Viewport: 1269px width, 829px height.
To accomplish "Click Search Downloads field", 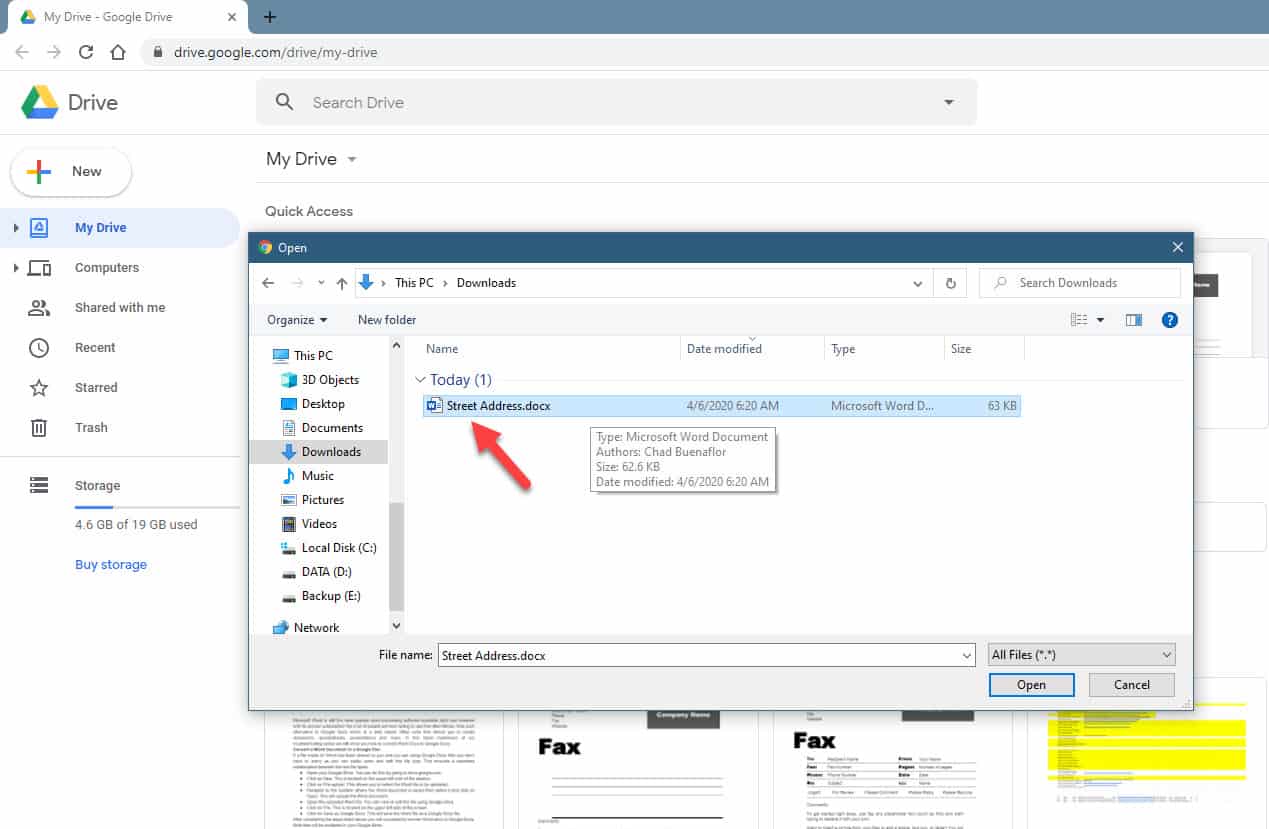I will tap(1080, 283).
